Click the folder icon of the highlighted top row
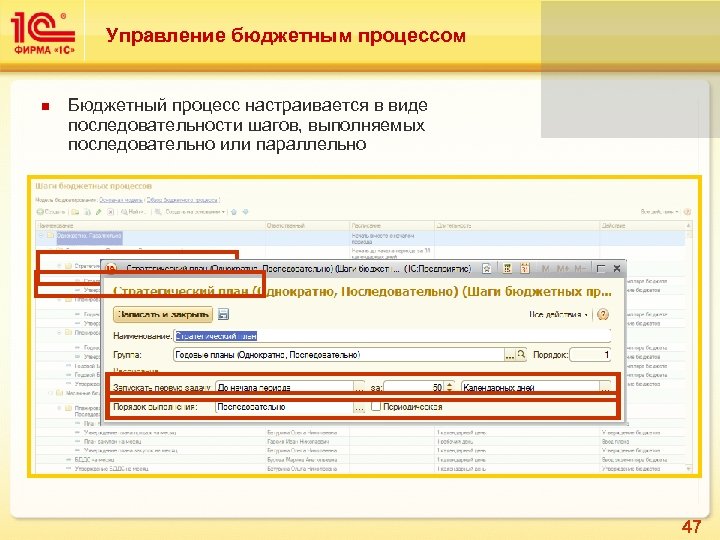 click(51, 236)
